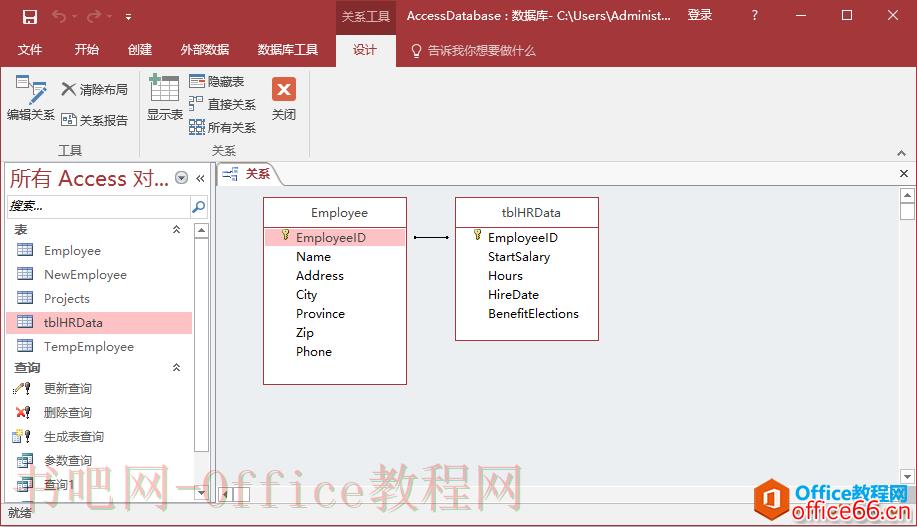Switch to the 外部数据 ribbon tab
Screen dimensions: 917x527
[x=205, y=50]
